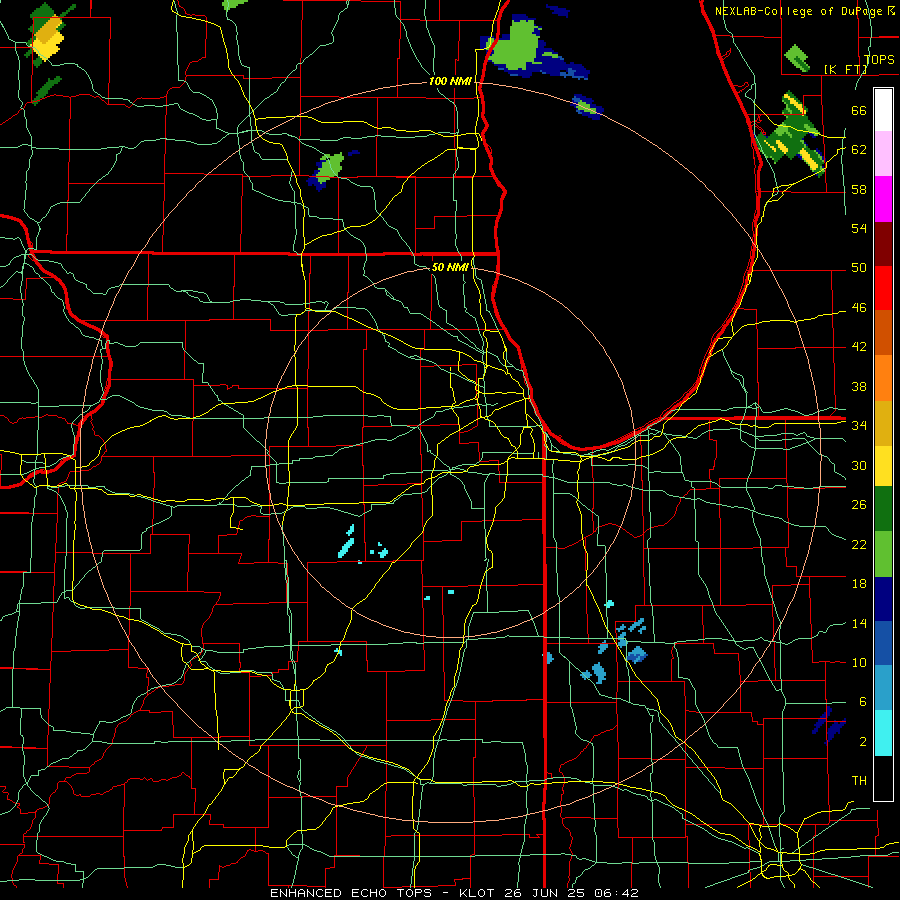Click the 100 NMI range ring label
The height and width of the screenshot is (900, 900).
pyautogui.click(x=450, y=82)
